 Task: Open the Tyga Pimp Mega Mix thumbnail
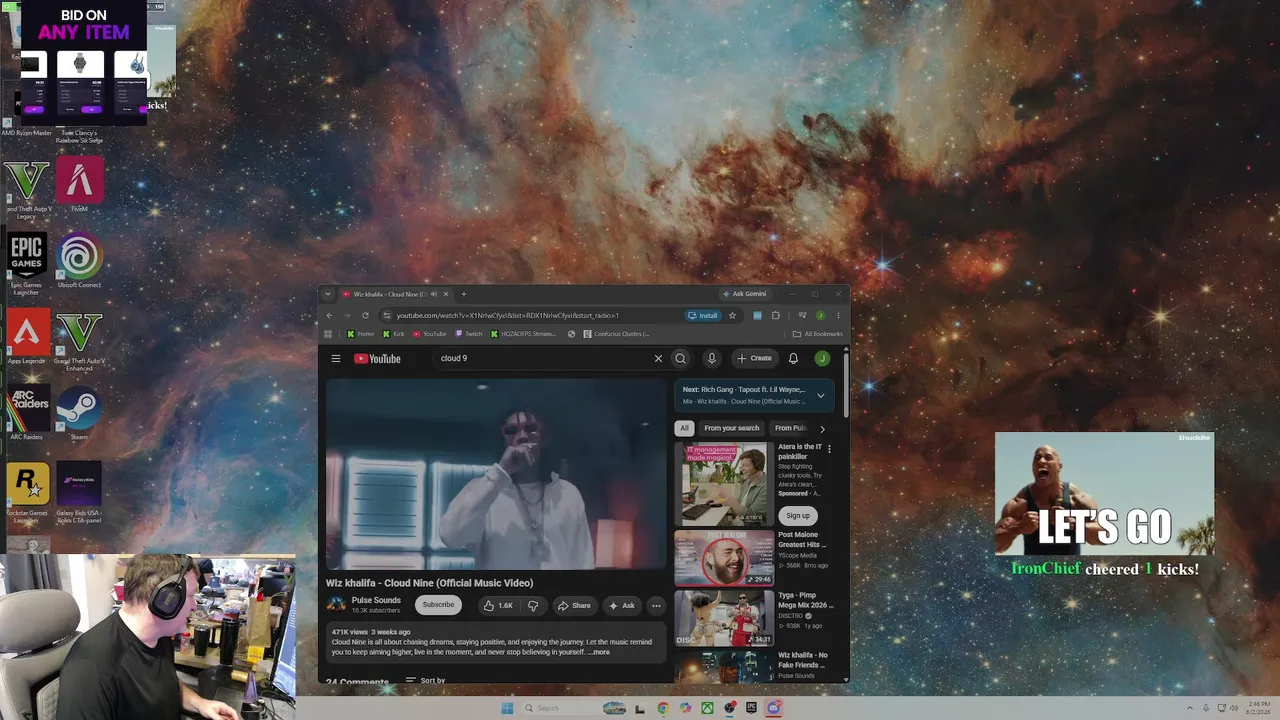click(724, 618)
